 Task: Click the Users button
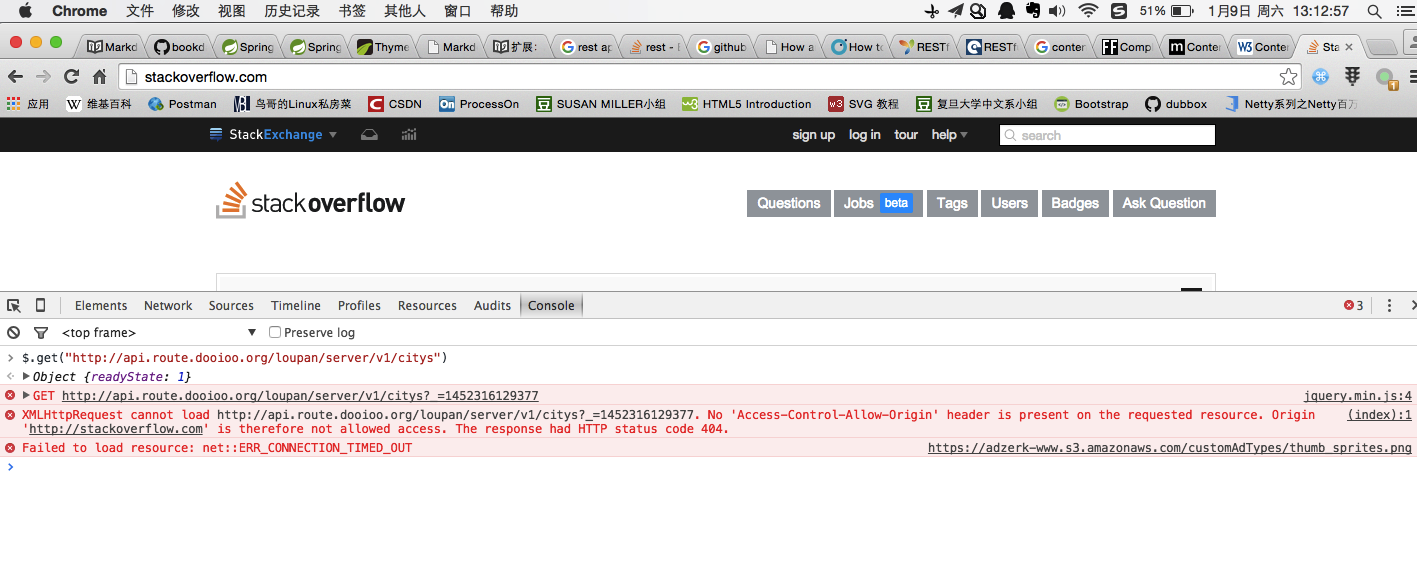click(x=1009, y=203)
